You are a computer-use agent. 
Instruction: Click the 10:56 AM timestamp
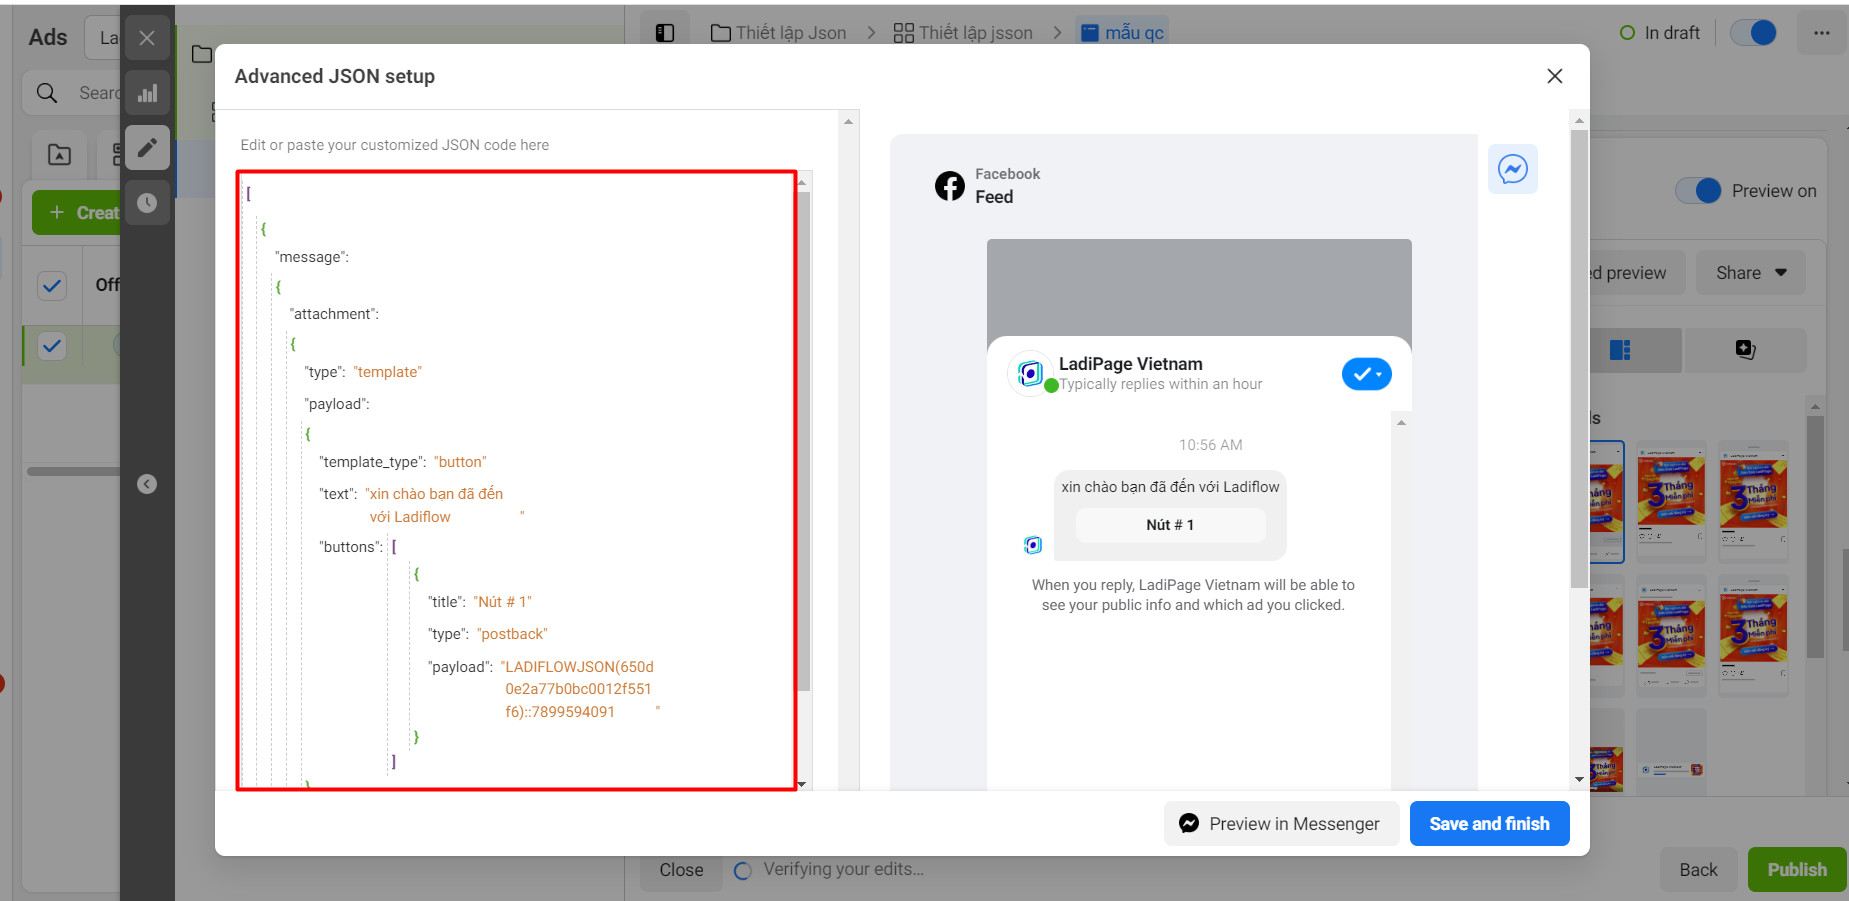[x=1210, y=445]
